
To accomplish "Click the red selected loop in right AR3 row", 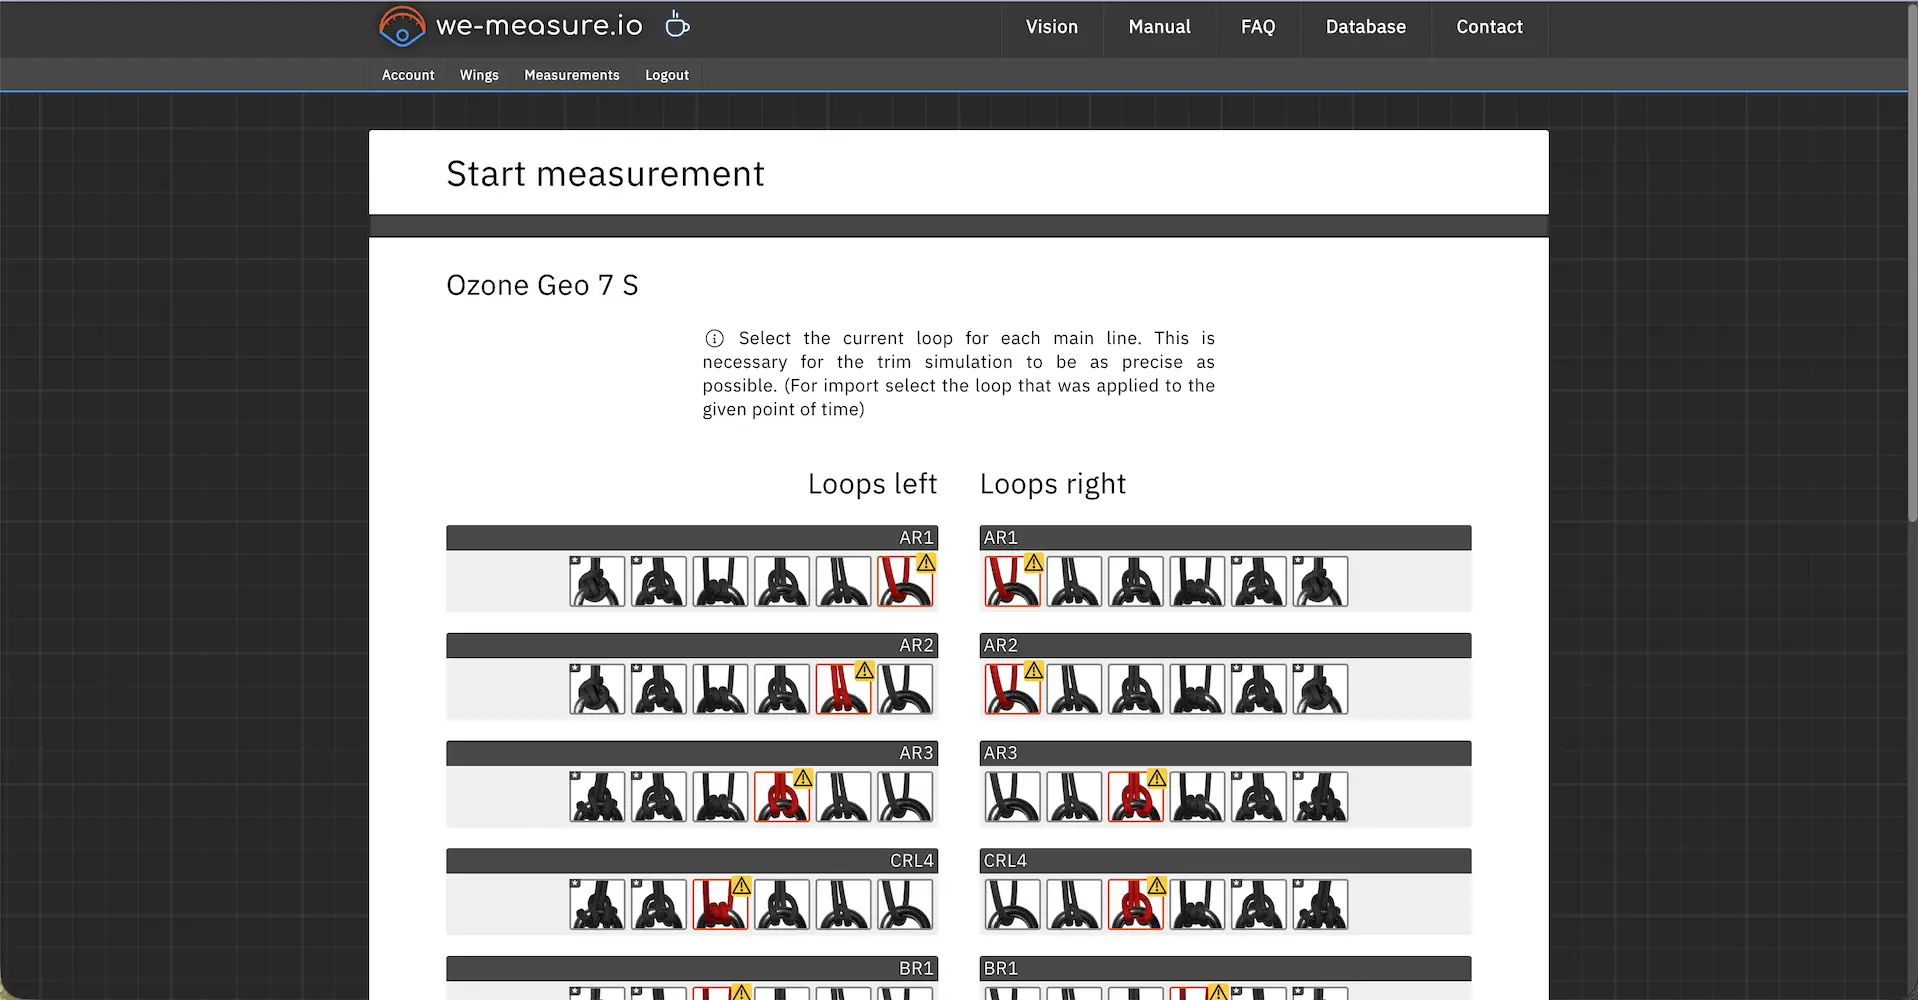I will tap(1136, 798).
